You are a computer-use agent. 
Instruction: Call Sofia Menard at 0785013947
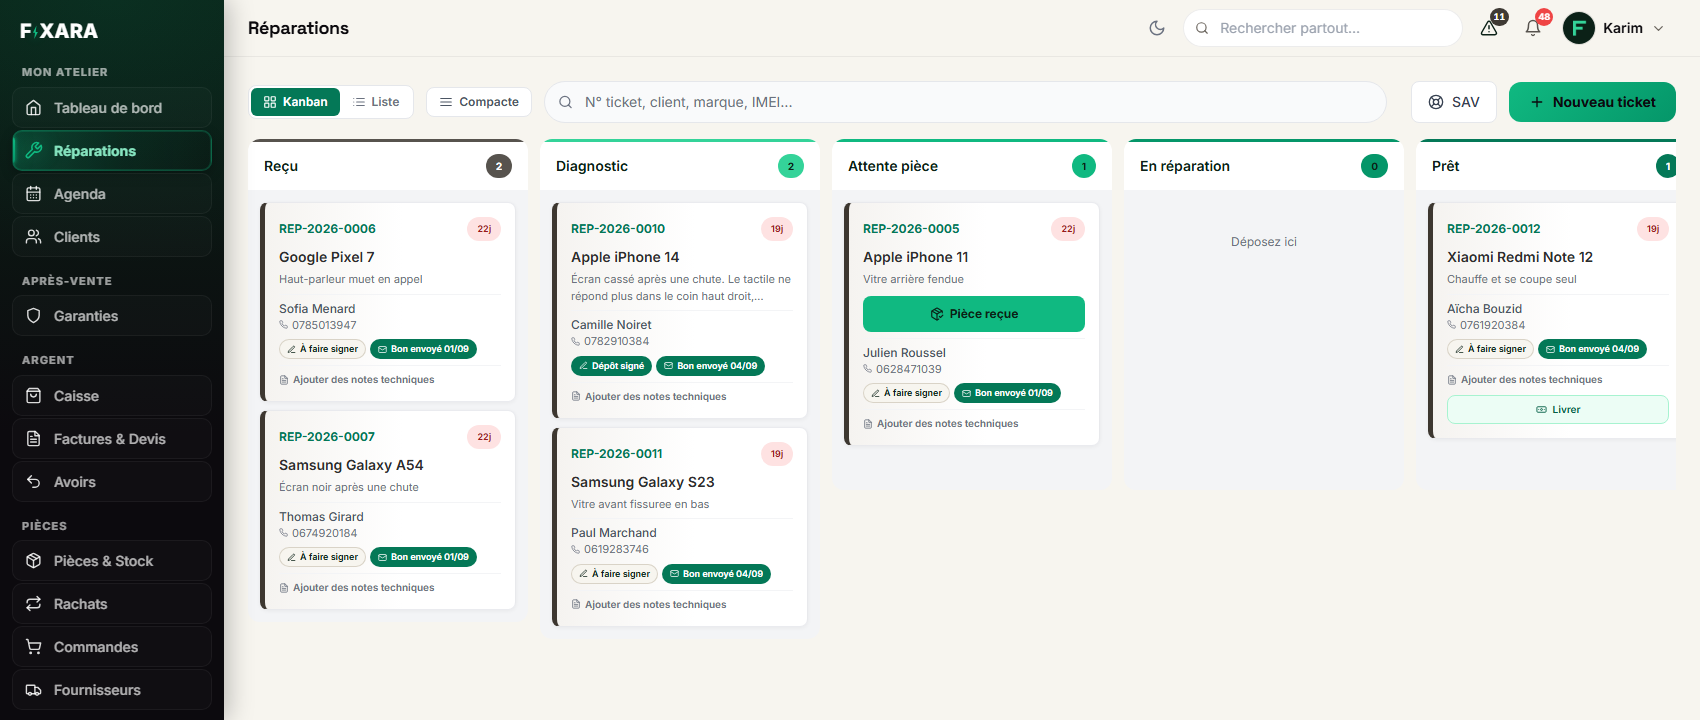coord(318,325)
